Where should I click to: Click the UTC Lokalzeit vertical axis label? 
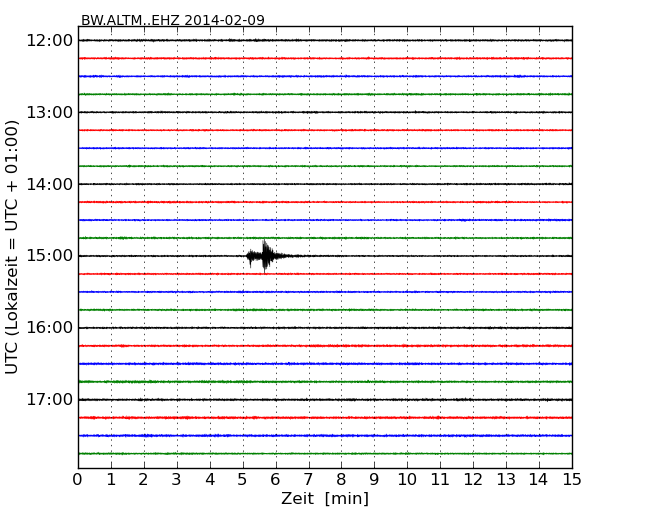coord(12,247)
